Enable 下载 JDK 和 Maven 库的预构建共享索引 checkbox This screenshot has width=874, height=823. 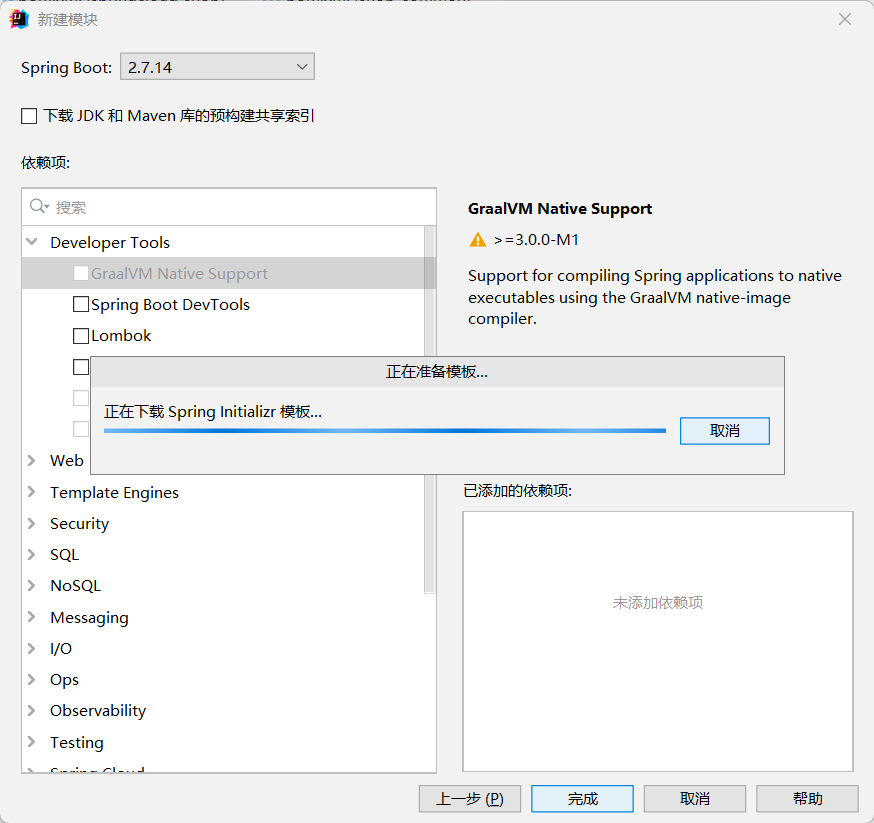(x=29, y=116)
